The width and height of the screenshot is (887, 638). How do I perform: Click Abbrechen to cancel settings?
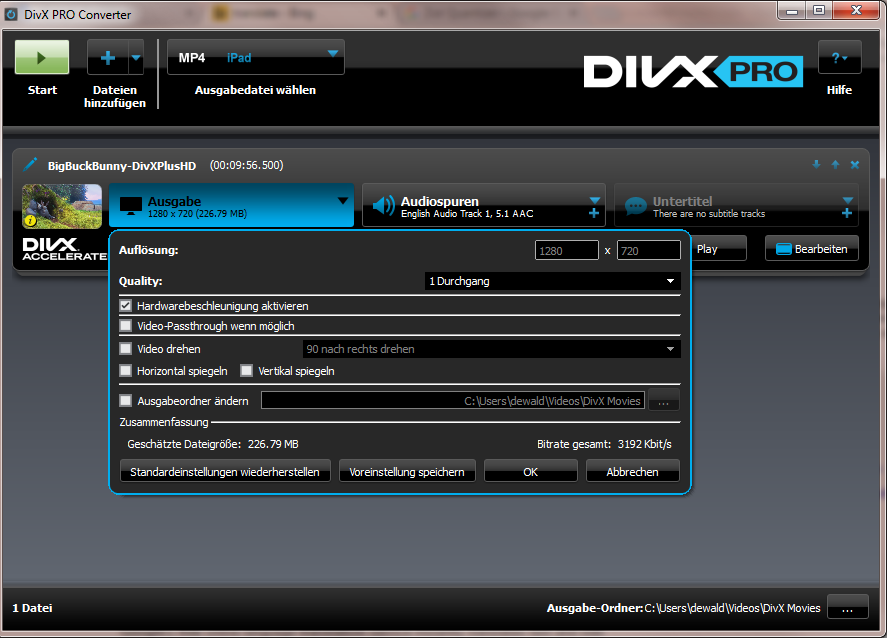tap(632, 471)
